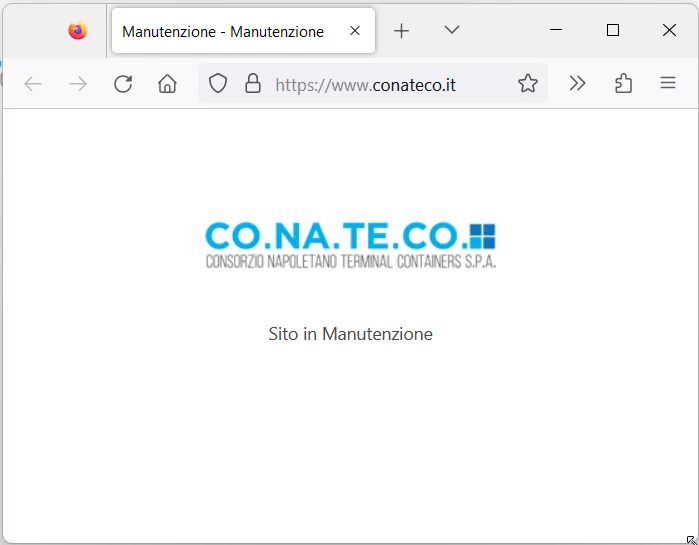
Task: Go to the Home page
Action: (x=167, y=84)
